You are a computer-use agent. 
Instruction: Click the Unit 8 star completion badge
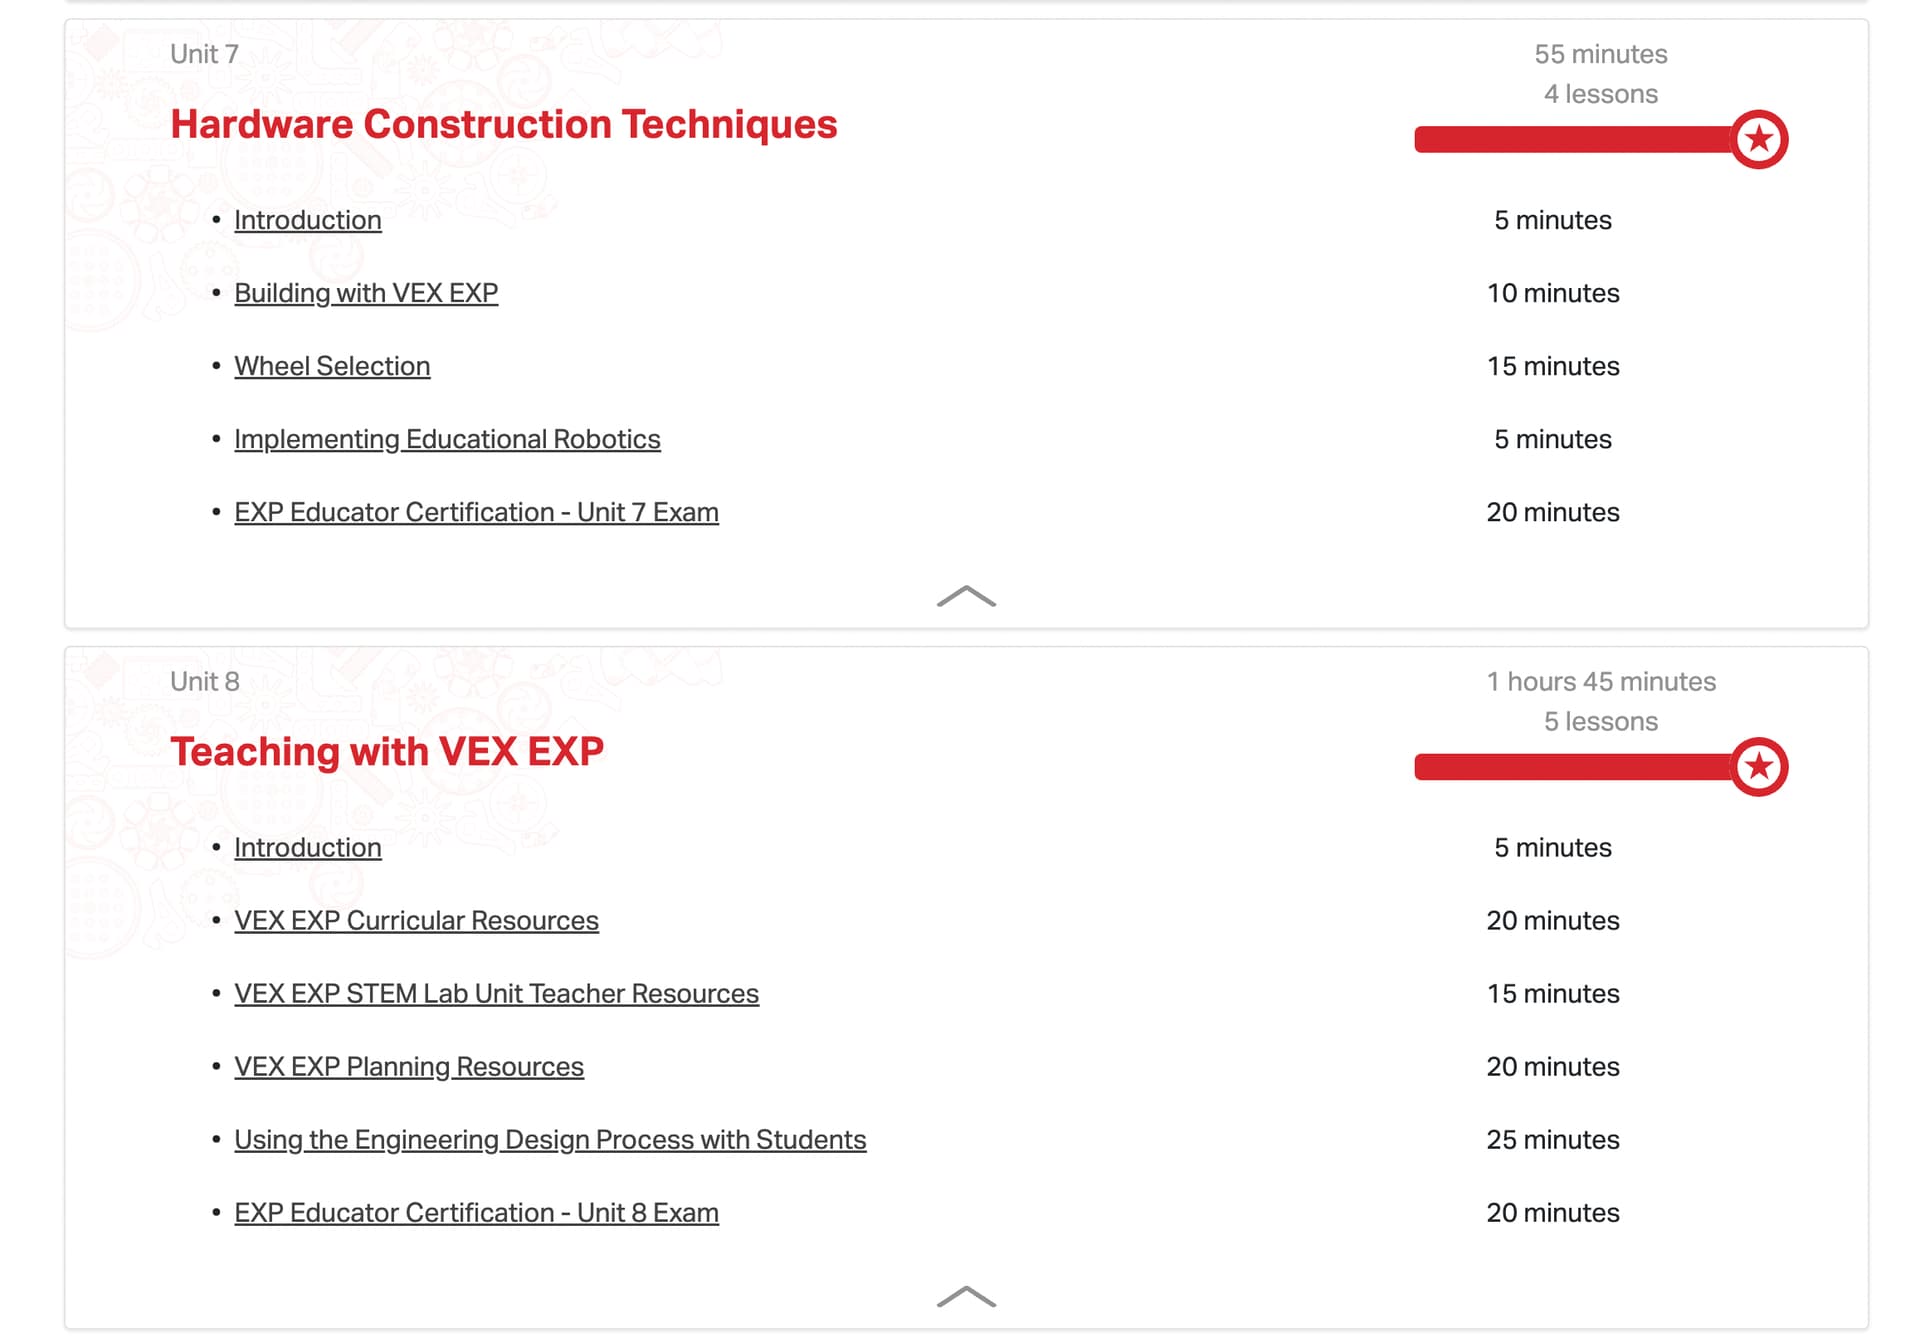(1759, 767)
